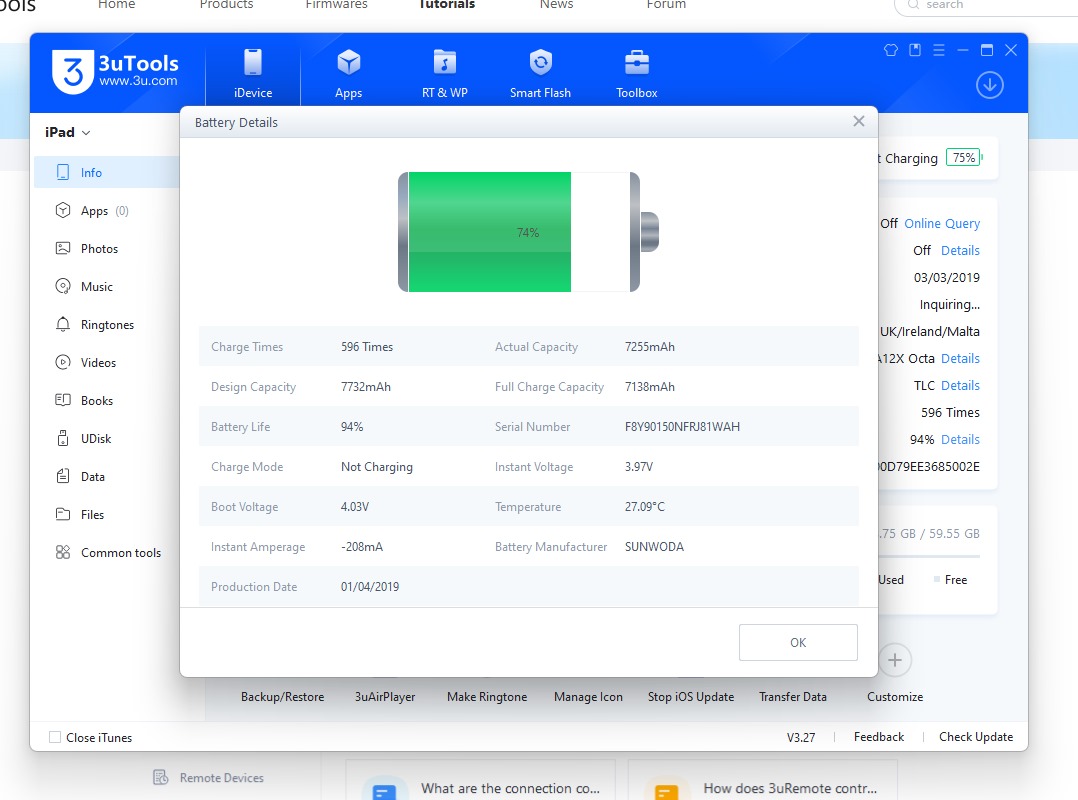Click the 7255mAh actual capacity value
Viewport: 1078px width, 800px height.
coord(650,347)
